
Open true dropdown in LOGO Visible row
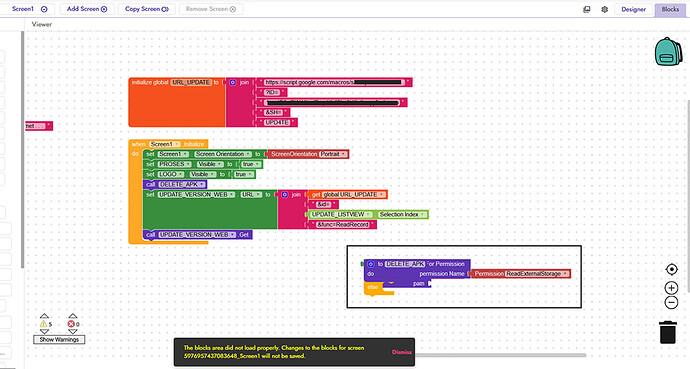(243, 174)
